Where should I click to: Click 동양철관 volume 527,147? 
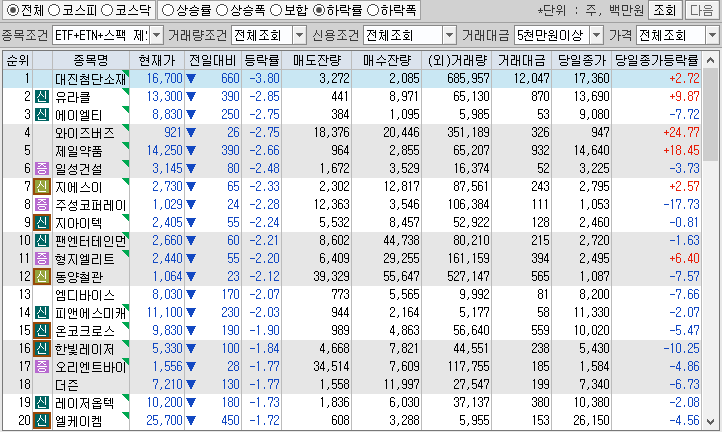pyautogui.click(x=468, y=276)
